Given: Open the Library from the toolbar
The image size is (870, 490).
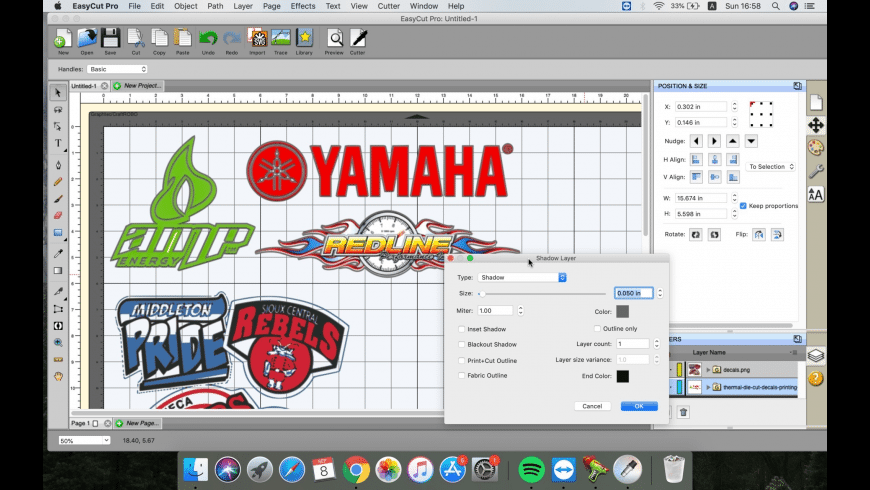Looking at the screenshot, I should coord(304,41).
